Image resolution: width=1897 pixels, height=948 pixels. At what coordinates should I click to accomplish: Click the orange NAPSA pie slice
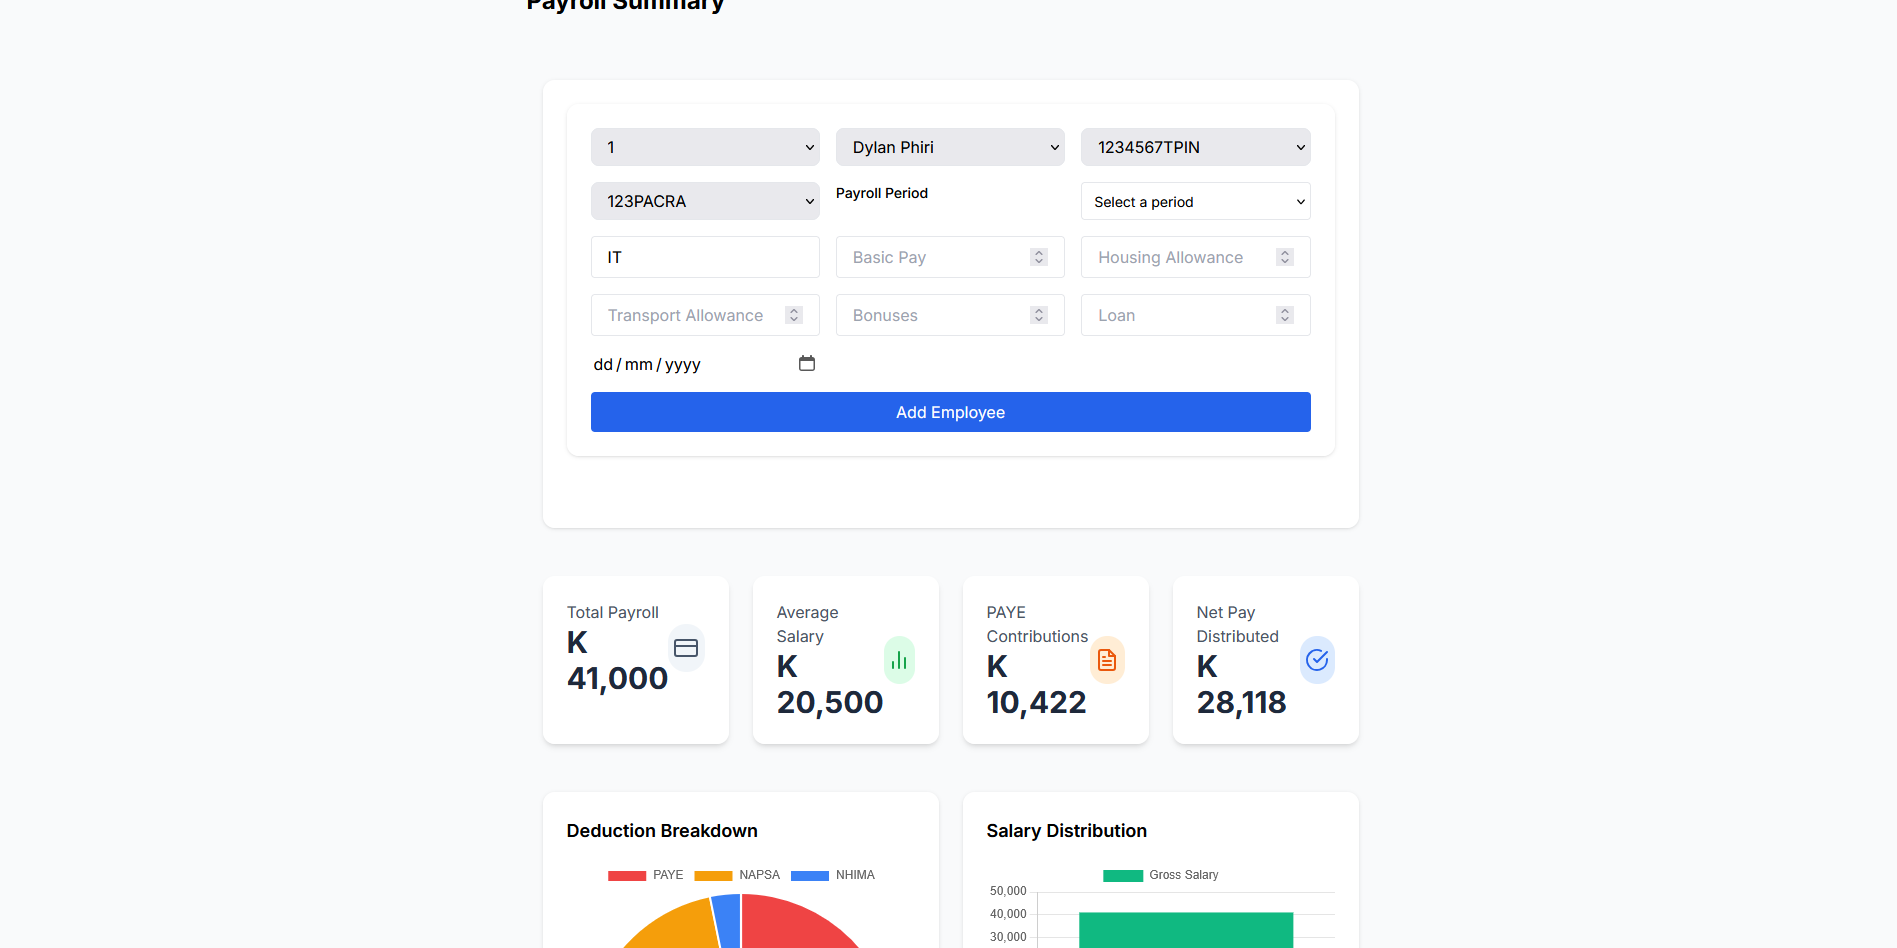click(680, 925)
